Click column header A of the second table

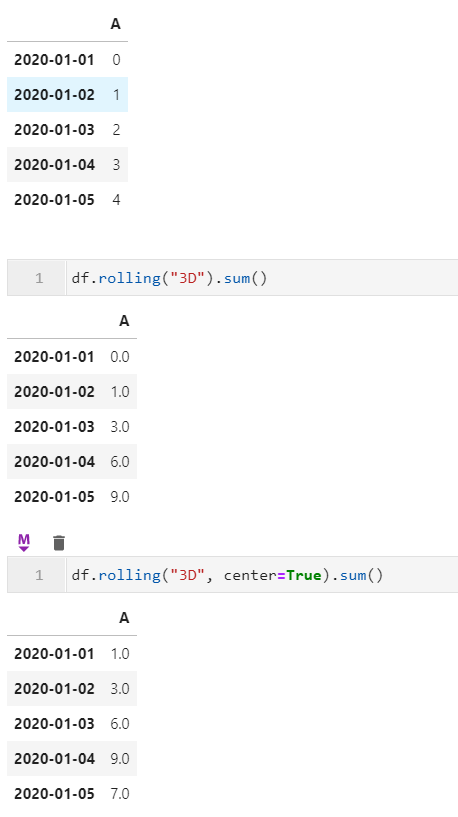pos(124,321)
